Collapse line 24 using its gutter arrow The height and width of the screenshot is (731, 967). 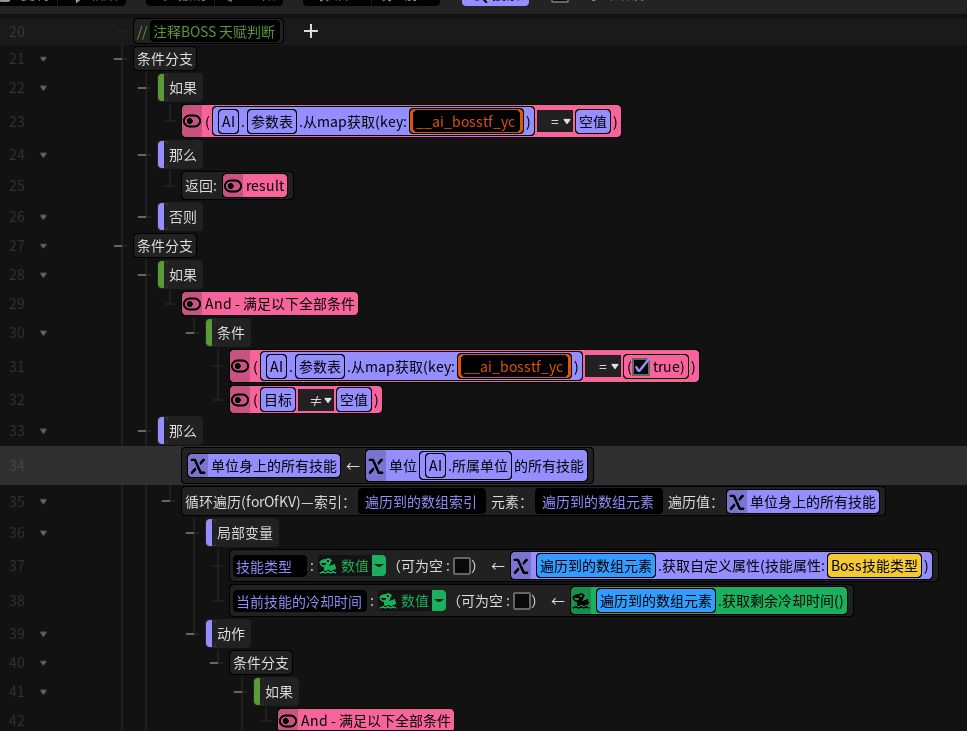click(43, 155)
